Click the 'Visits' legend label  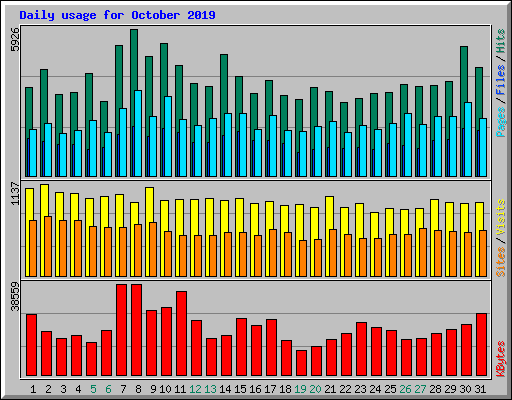pyautogui.click(x=501, y=218)
